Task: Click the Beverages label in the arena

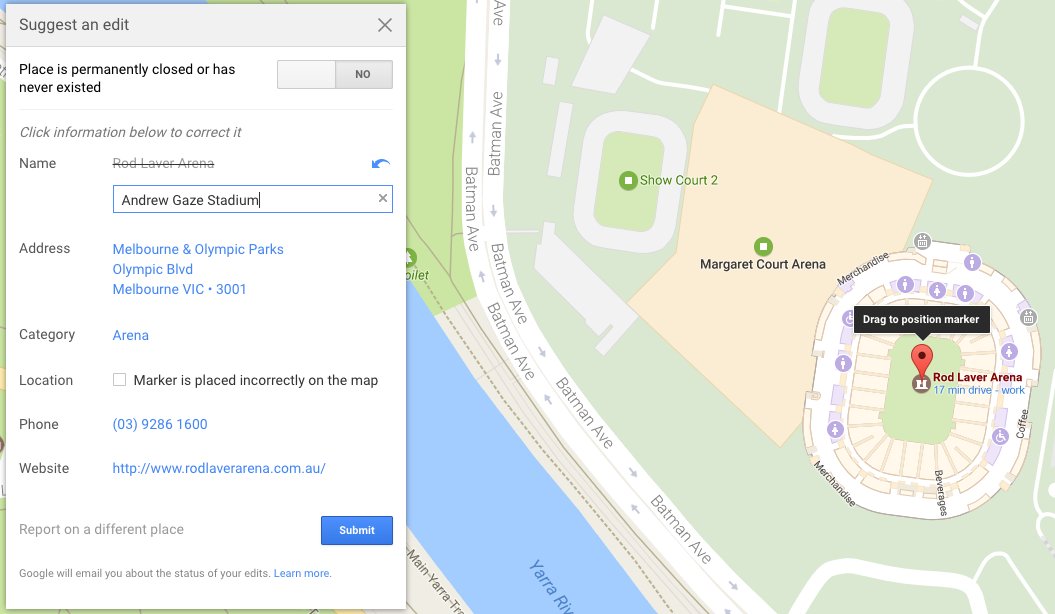Action: click(941, 493)
